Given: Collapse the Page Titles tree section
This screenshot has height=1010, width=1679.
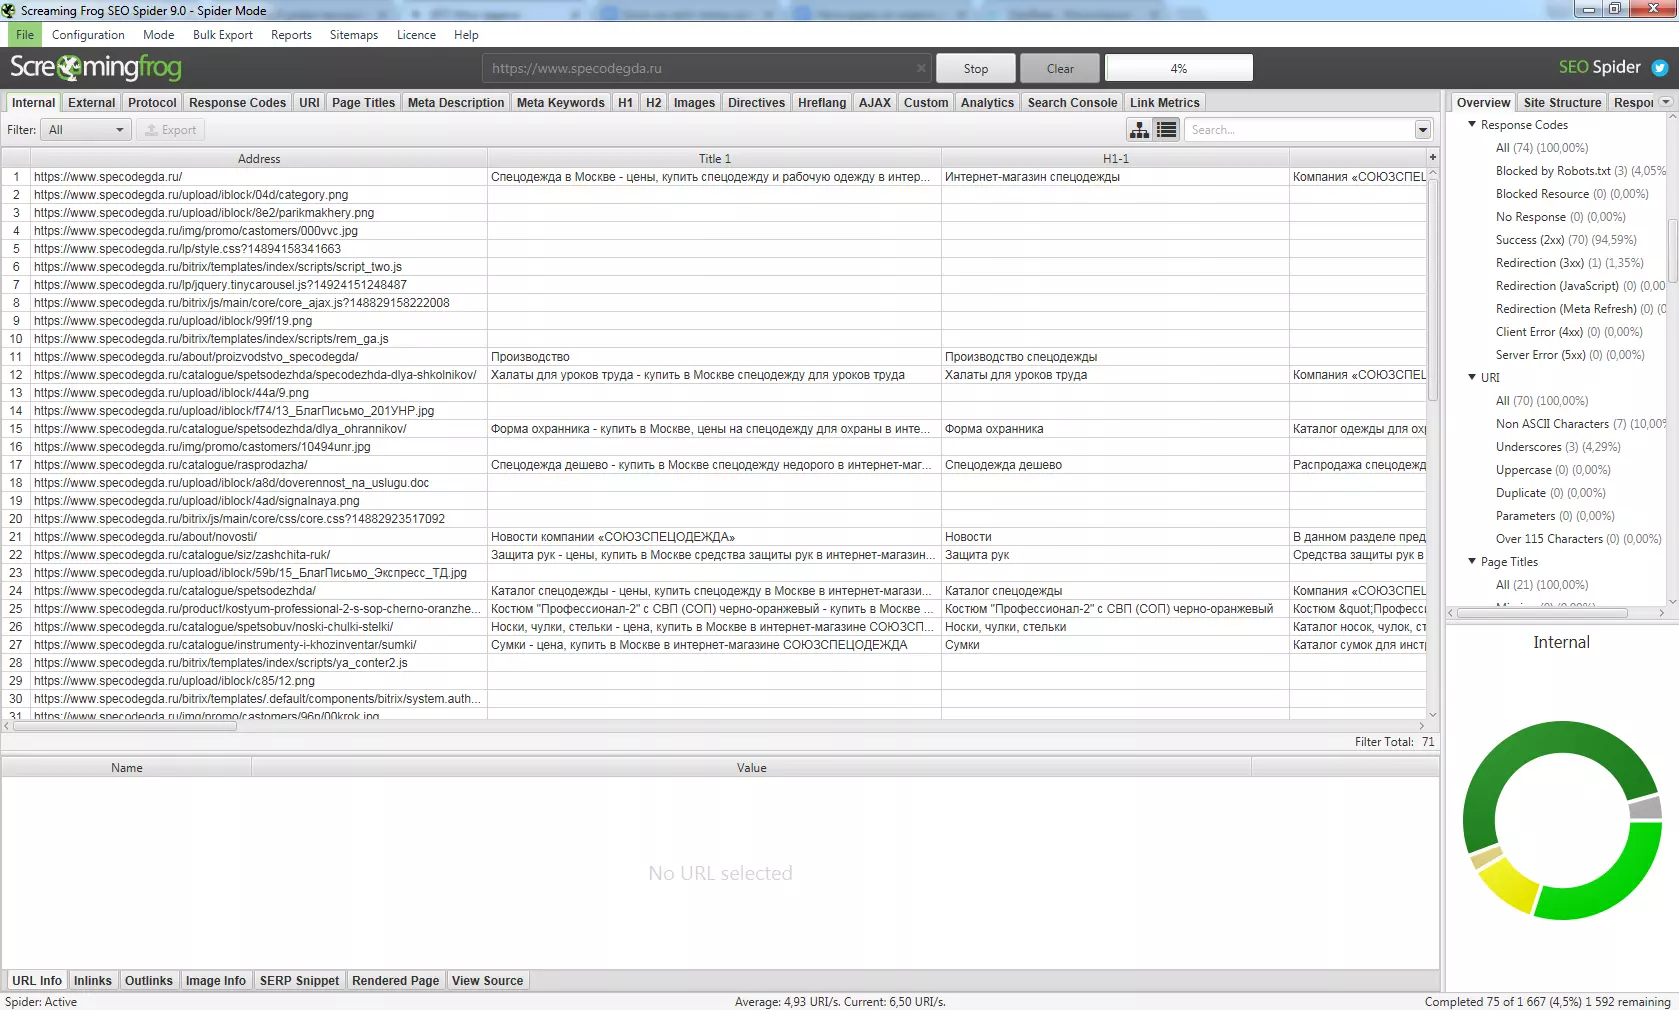Looking at the screenshot, I should (1472, 561).
